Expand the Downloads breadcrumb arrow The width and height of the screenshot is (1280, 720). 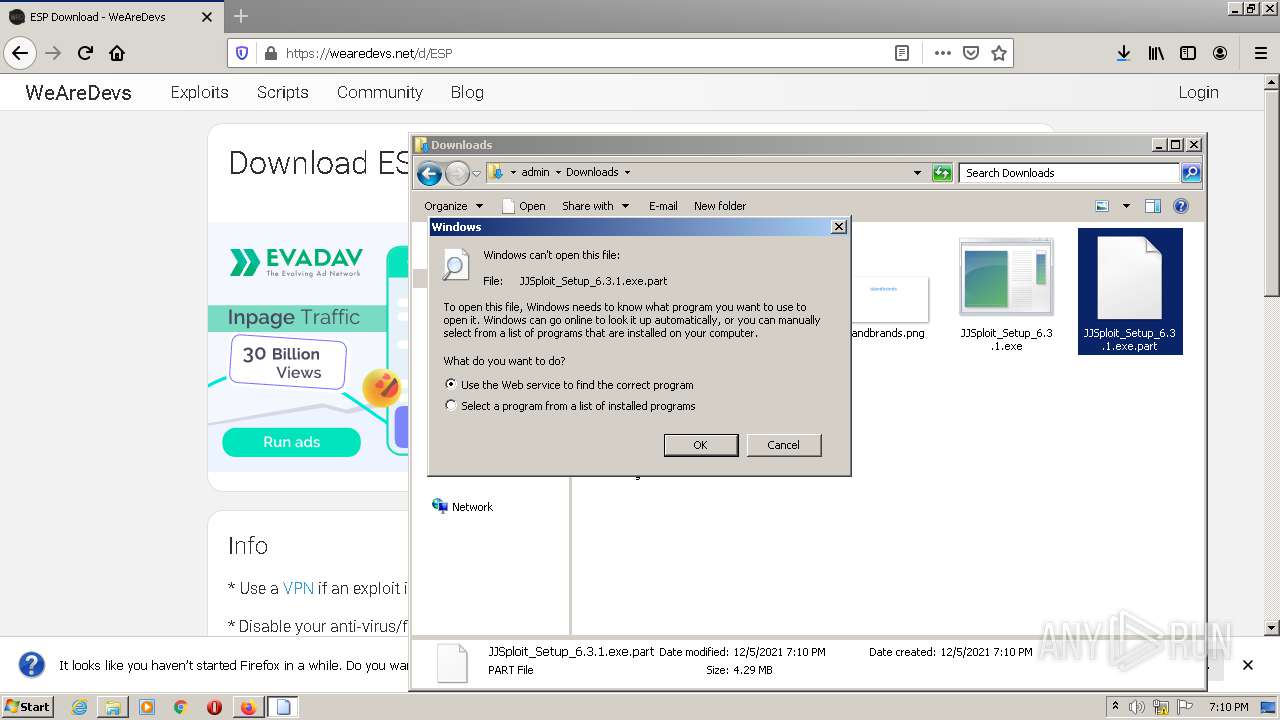click(627, 172)
